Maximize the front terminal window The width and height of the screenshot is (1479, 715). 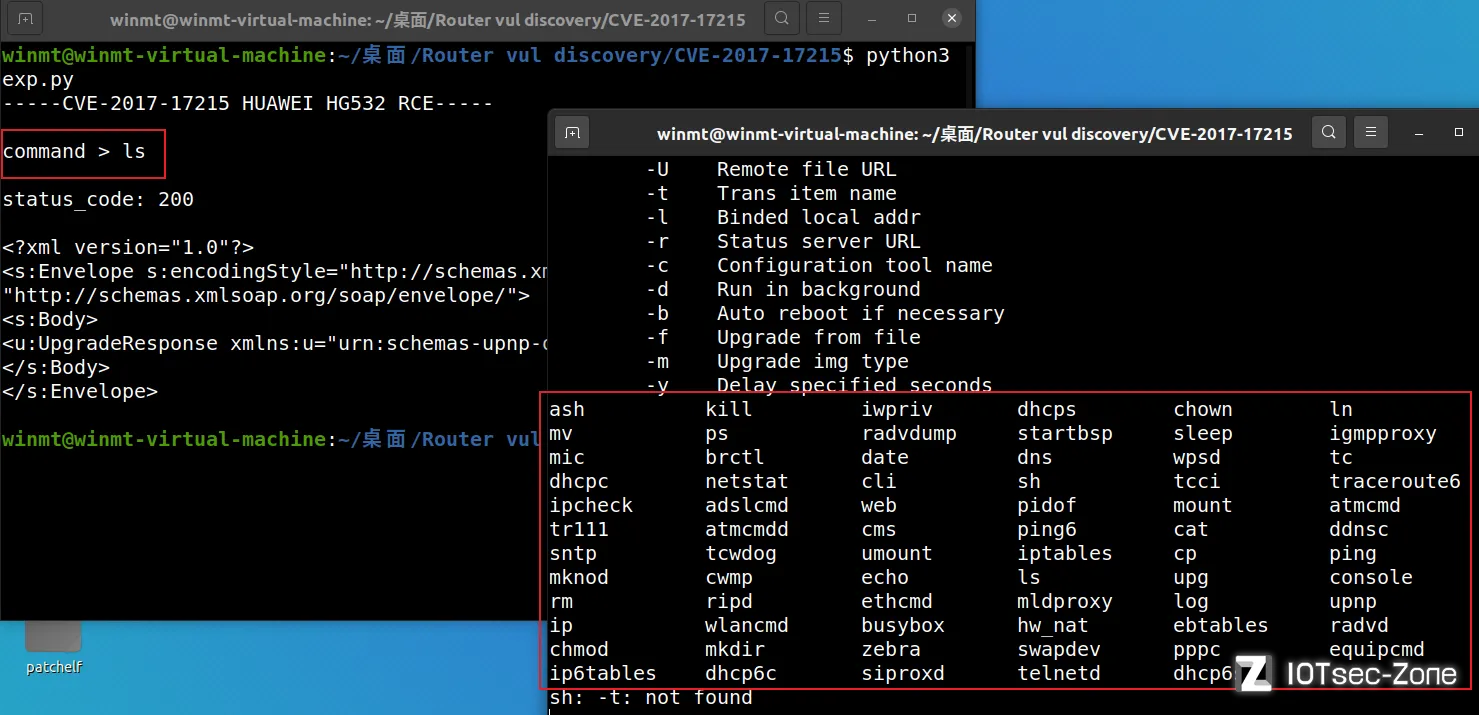pyautogui.click(x=1459, y=132)
